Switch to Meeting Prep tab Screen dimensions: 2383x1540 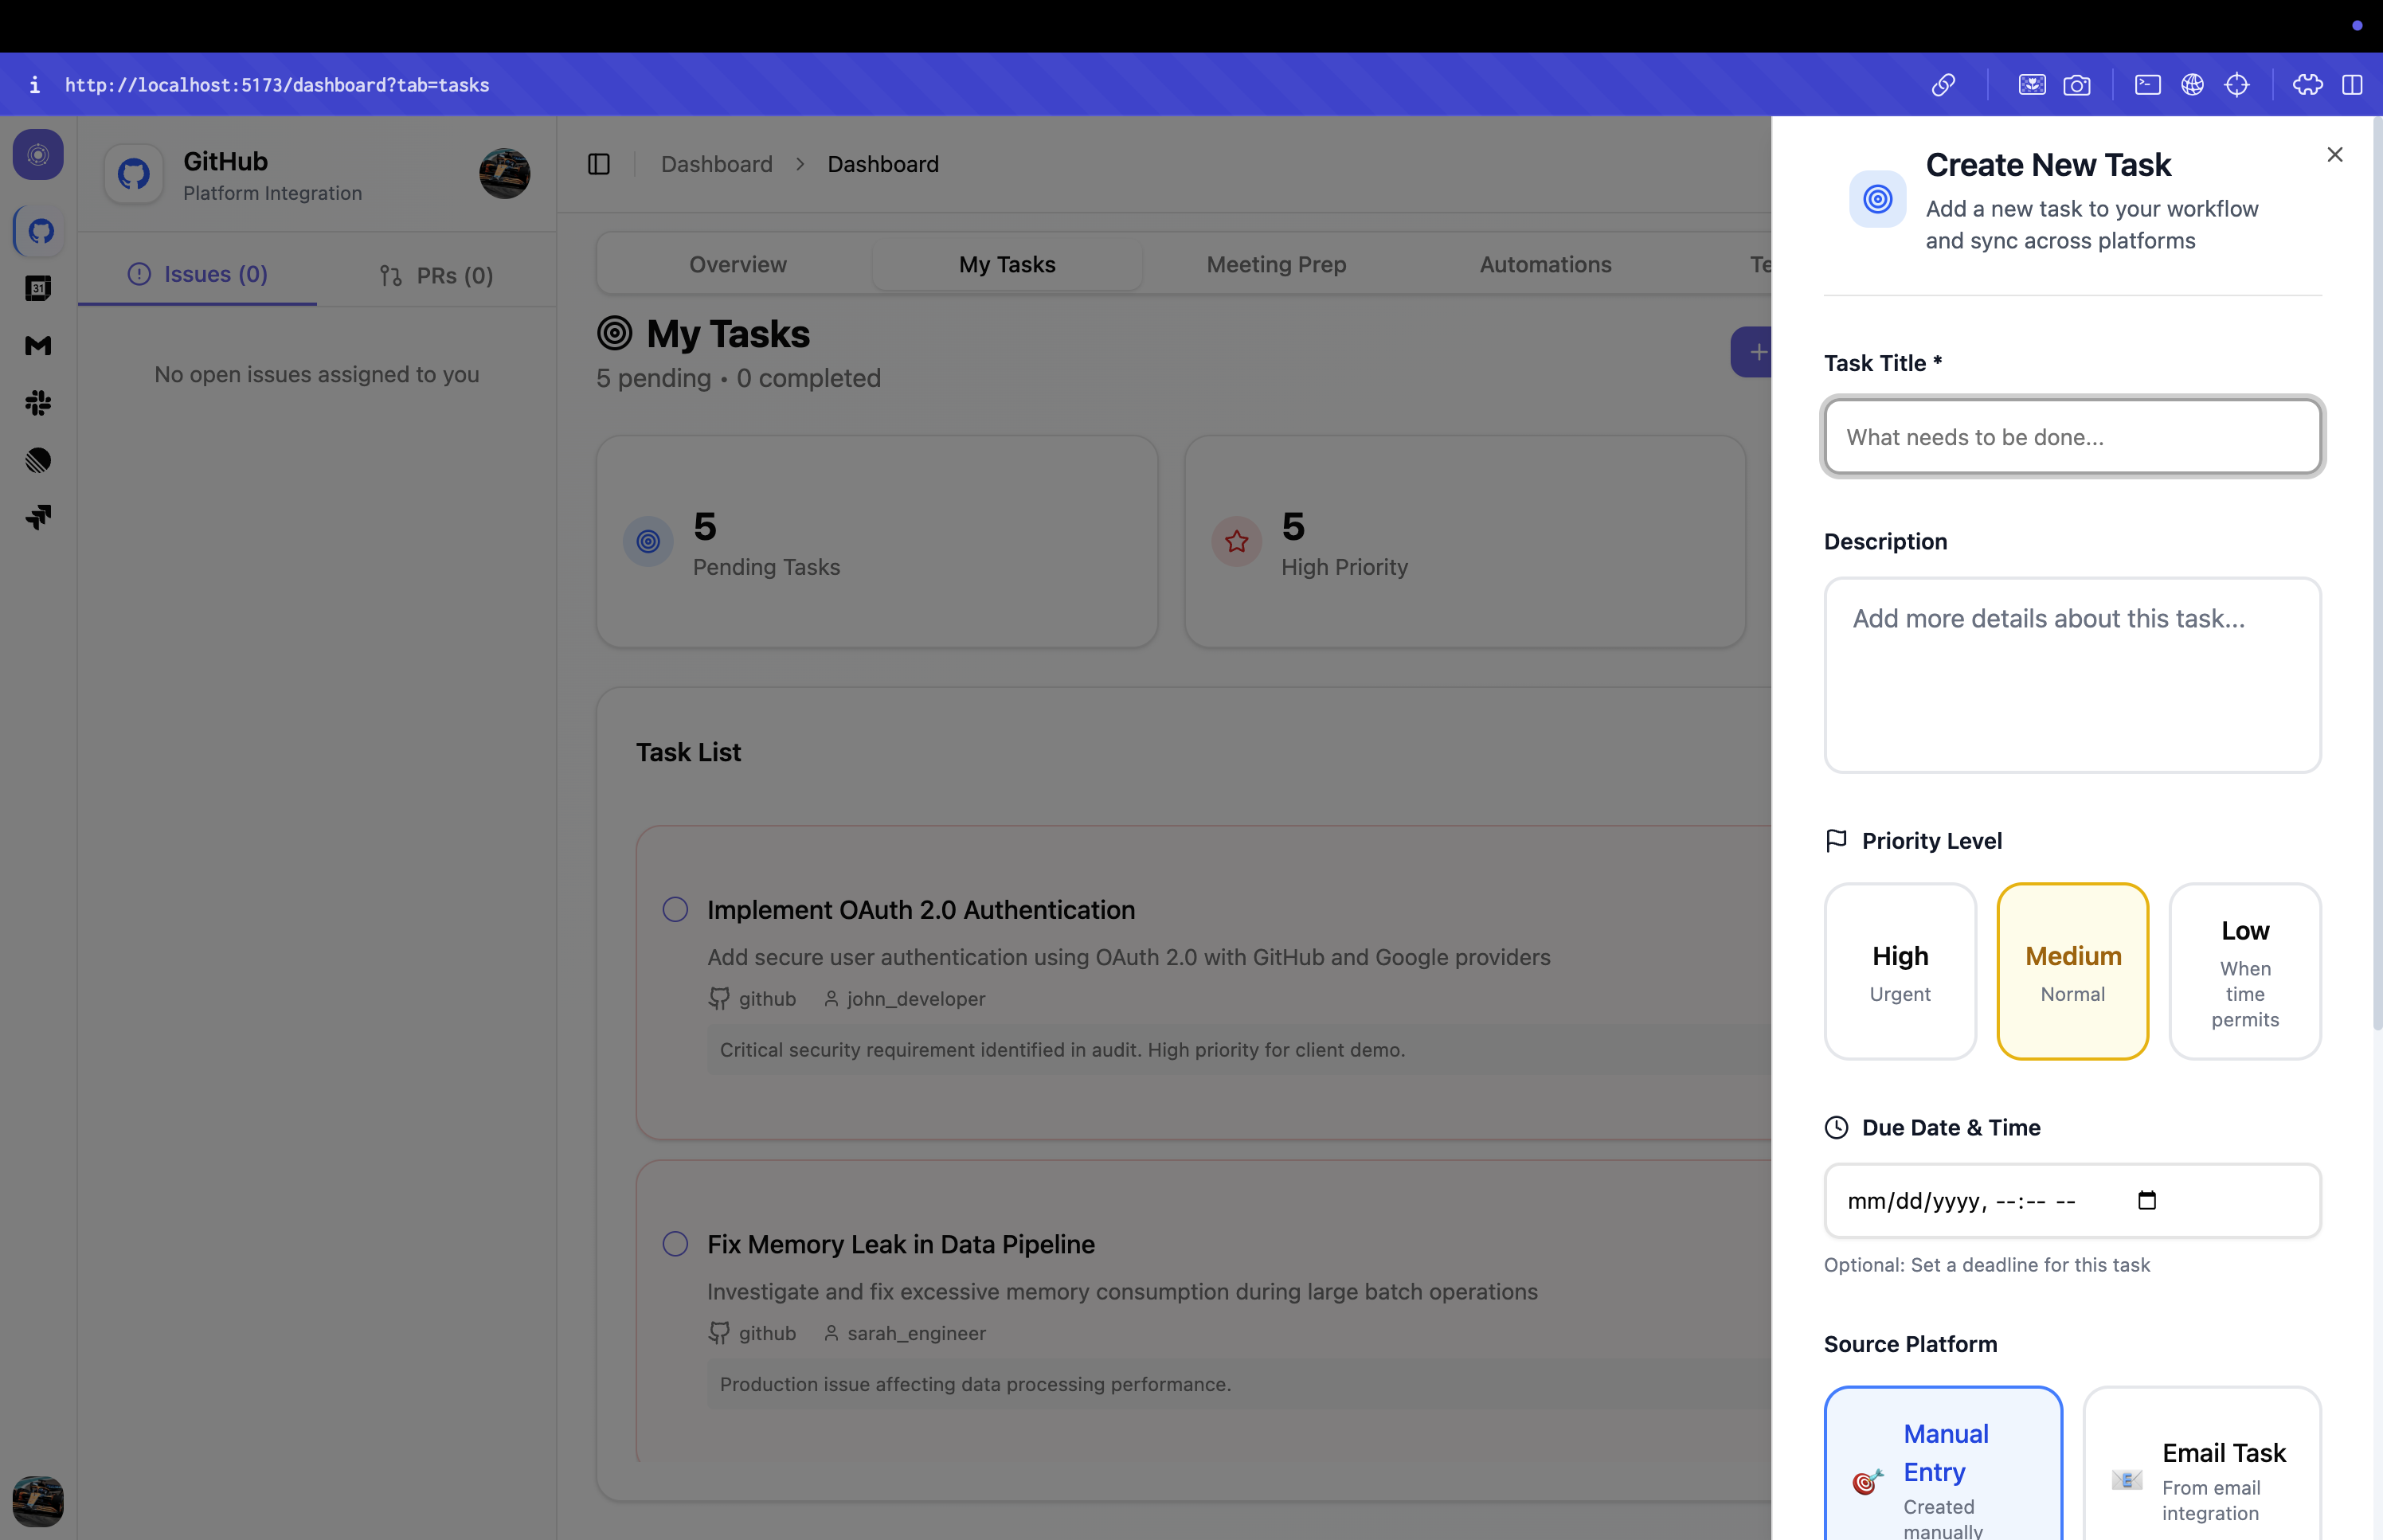pos(1275,265)
